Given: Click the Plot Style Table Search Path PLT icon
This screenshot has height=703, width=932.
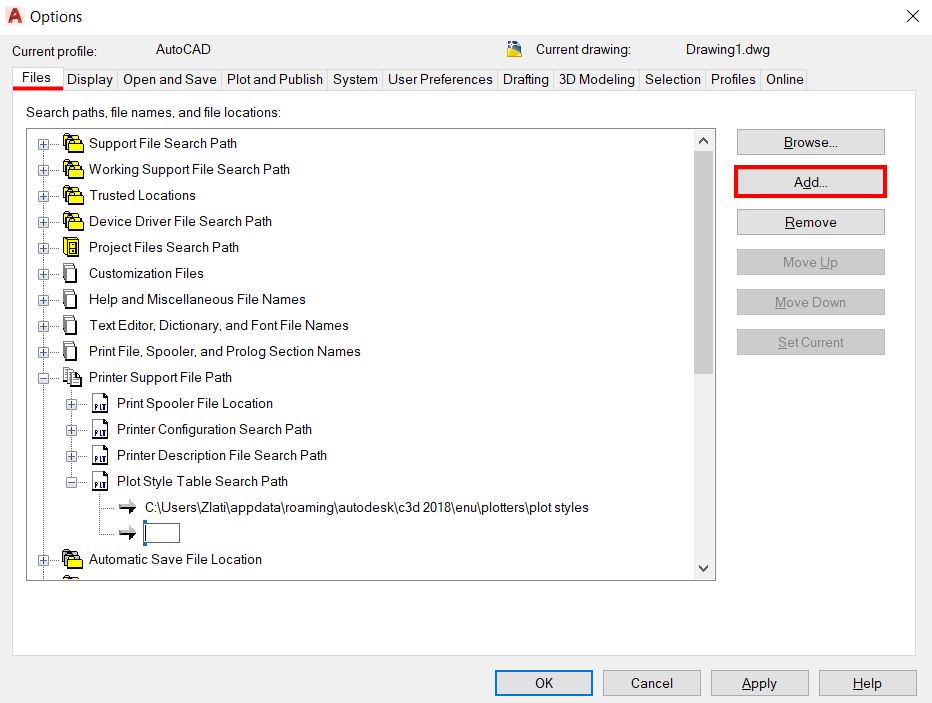Looking at the screenshot, I should click(x=100, y=482).
